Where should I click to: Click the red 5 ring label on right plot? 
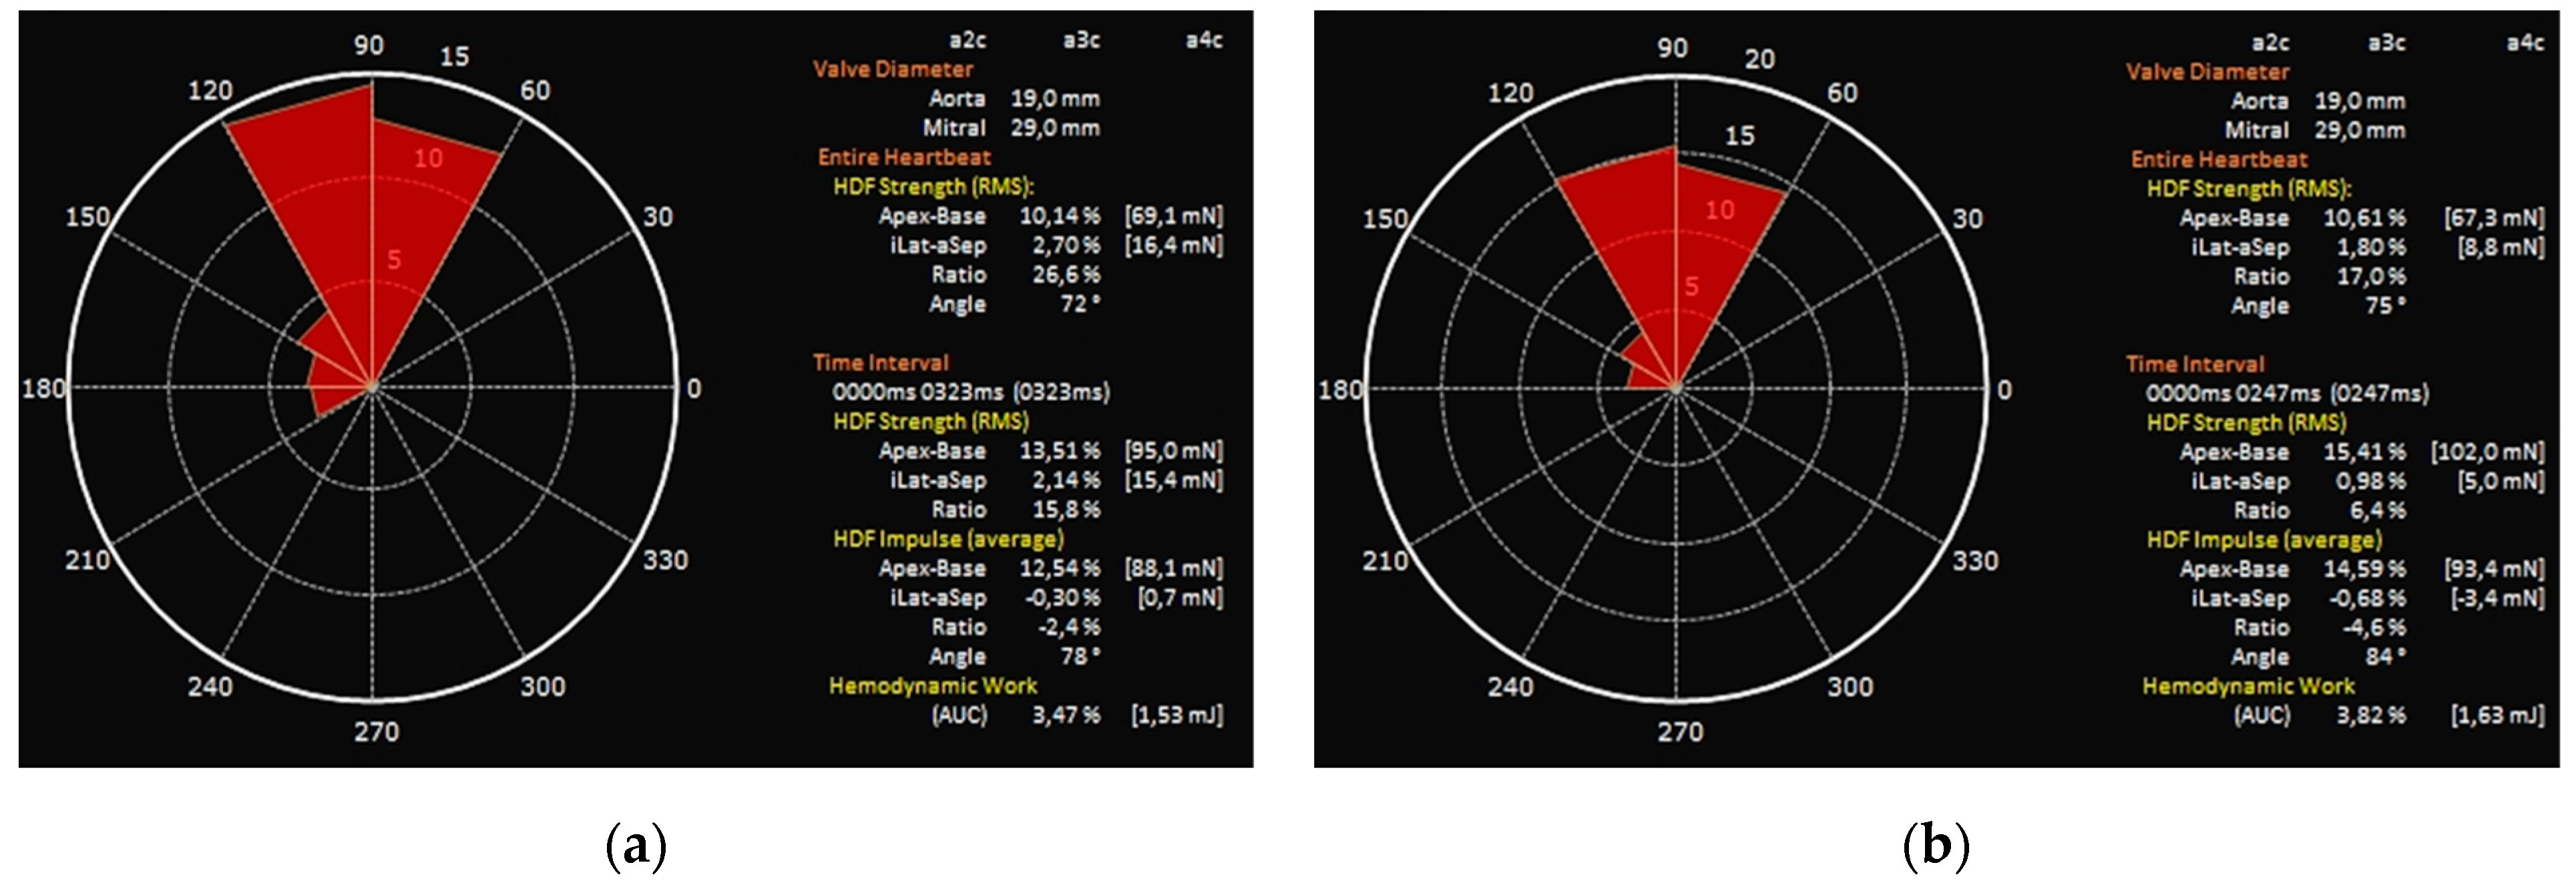[x=1691, y=287]
